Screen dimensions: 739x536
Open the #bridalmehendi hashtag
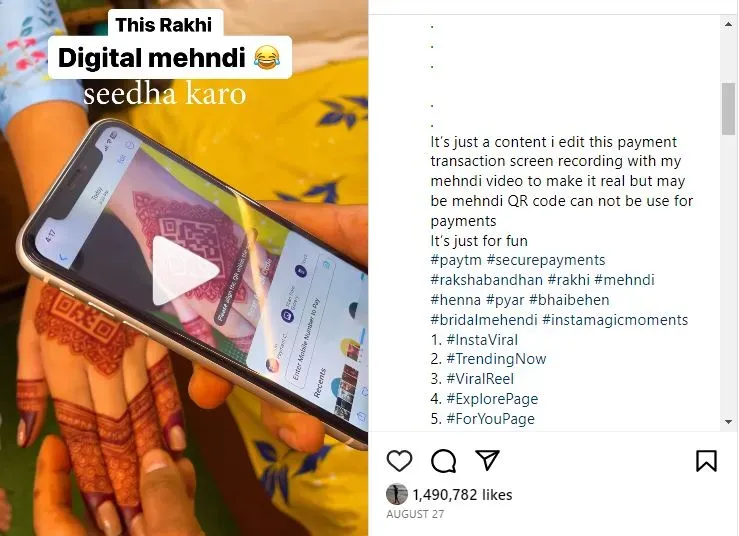coord(484,320)
